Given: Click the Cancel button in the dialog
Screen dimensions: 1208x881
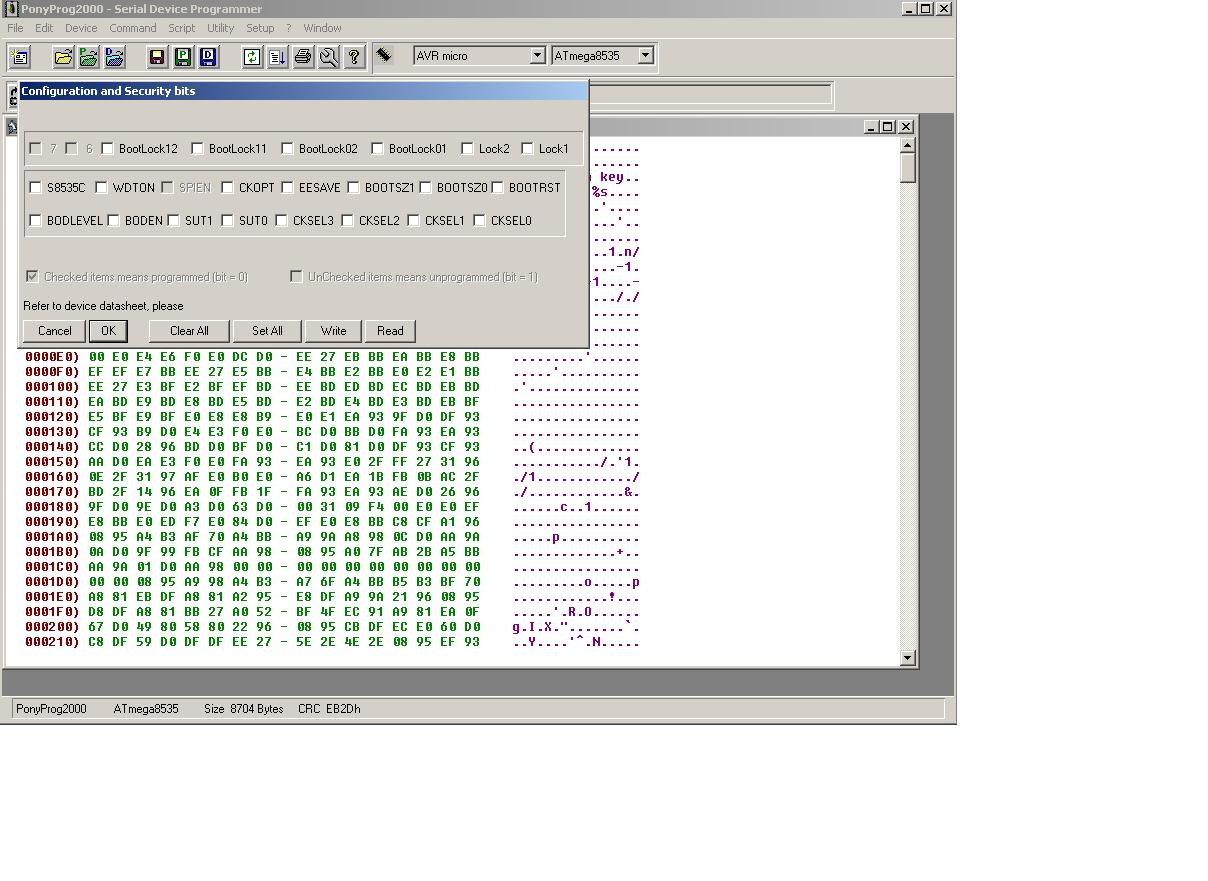Looking at the screenshot, I should tap(55, 331).
